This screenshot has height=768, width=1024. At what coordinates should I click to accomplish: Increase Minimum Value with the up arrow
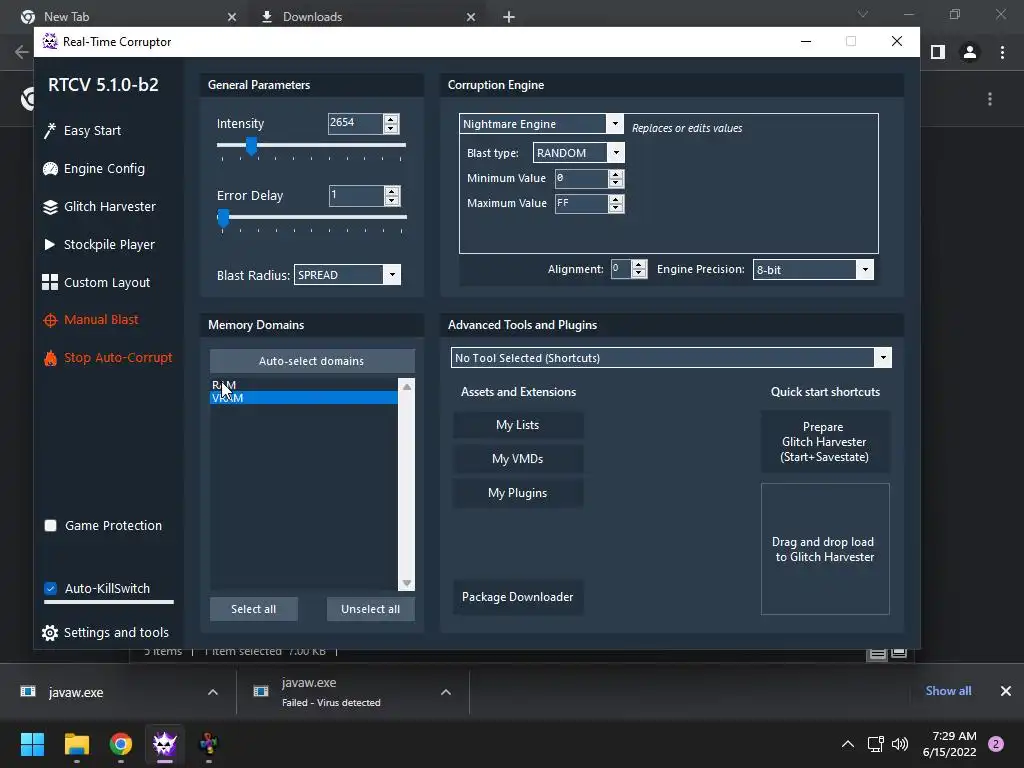point(616,174)
